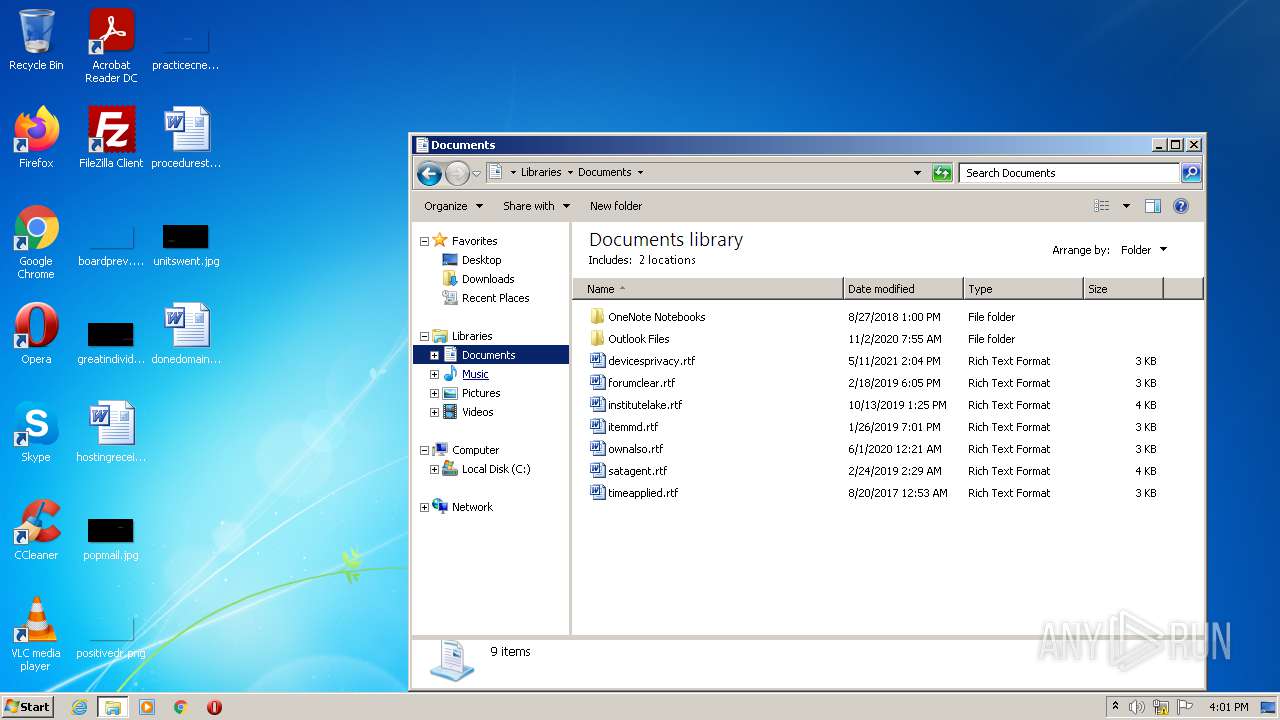
Task: Expand the Network tree node
Action: pyautogui.click(x=424, y=507)
